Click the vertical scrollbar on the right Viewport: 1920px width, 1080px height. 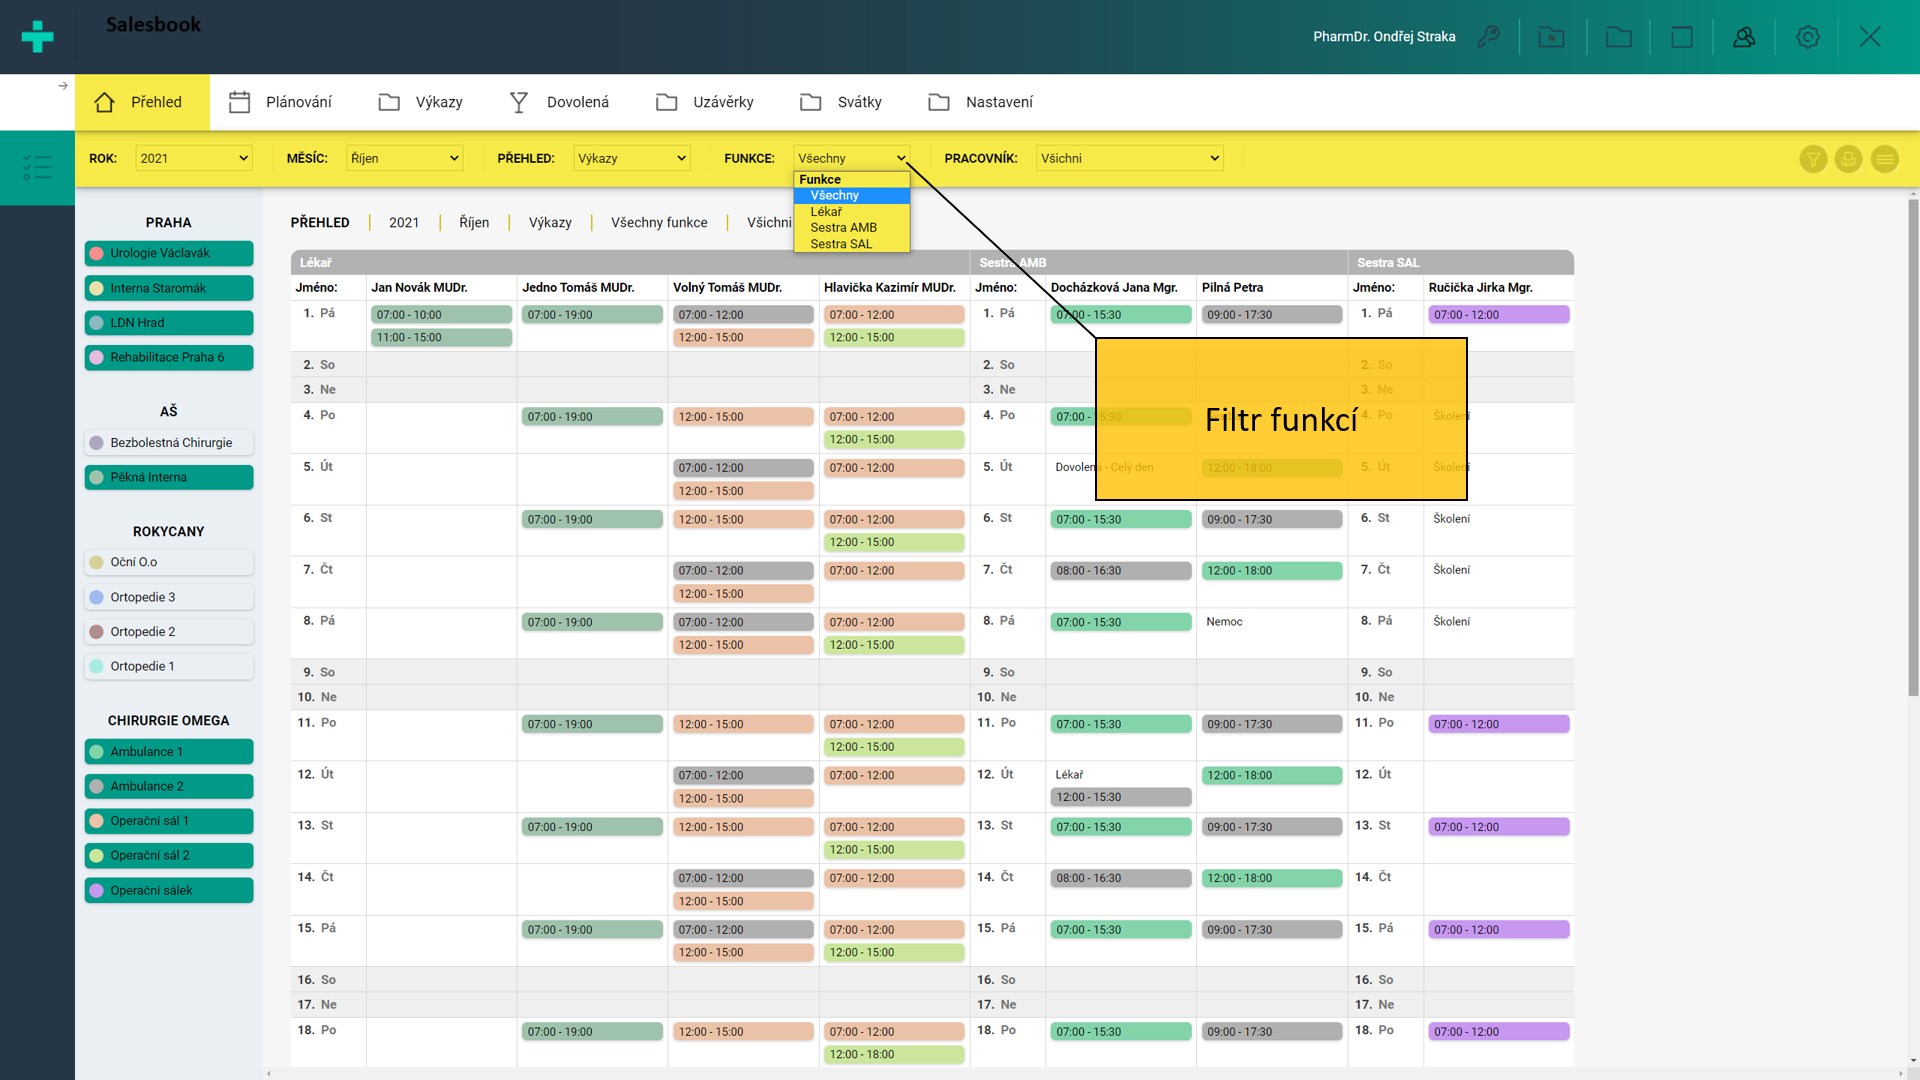coord(1912,450)
